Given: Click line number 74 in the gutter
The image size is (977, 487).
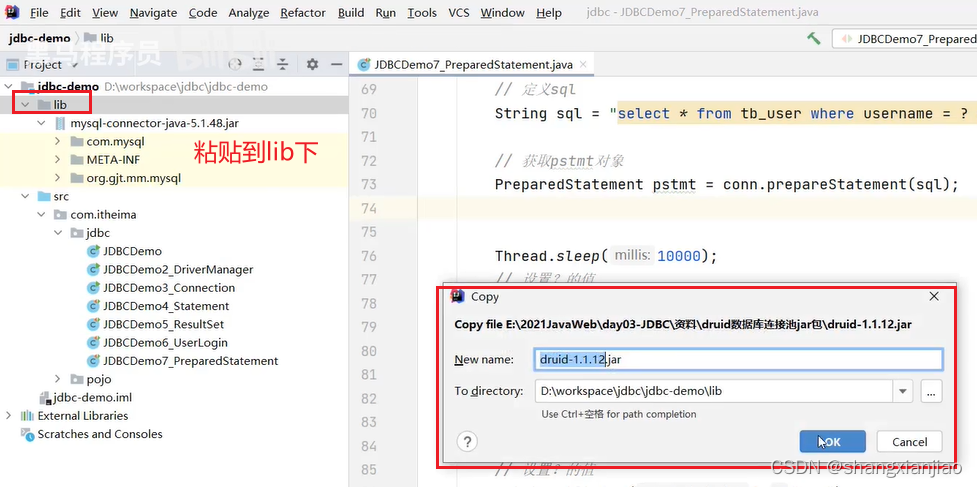Looking at the screenshot, I should click(x=369, y=208).
